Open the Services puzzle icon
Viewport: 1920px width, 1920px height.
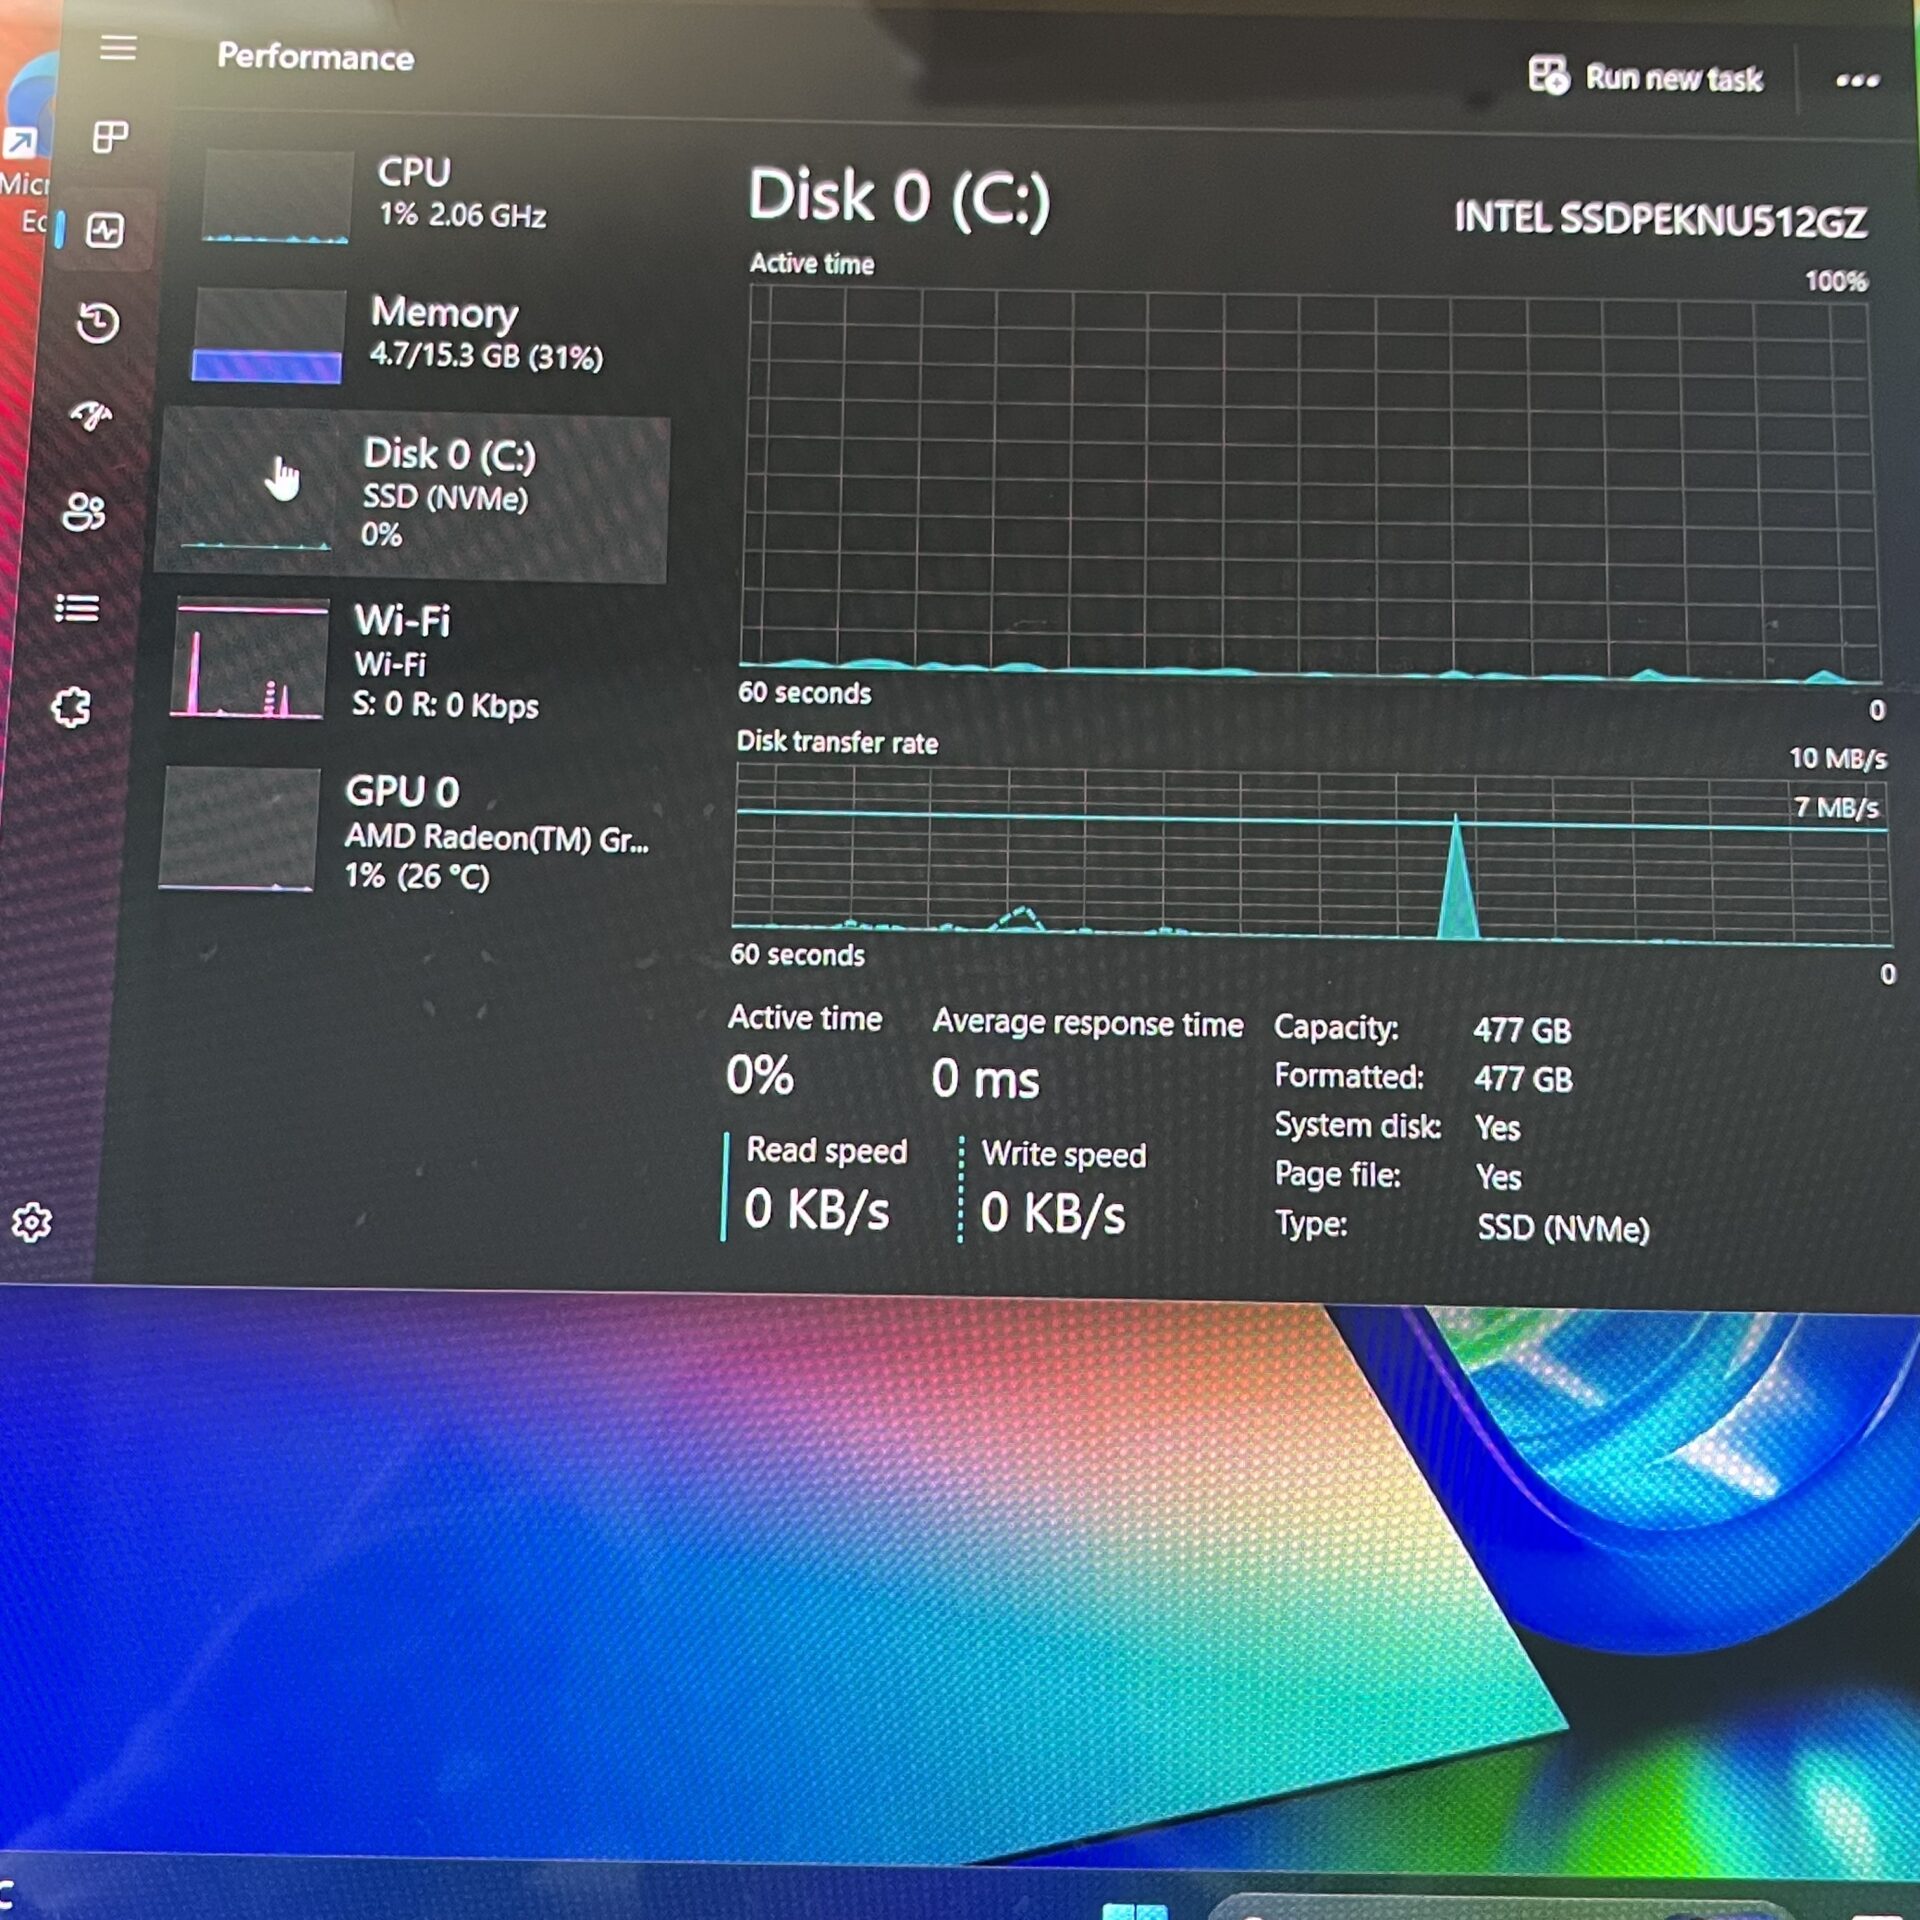(x=71, y=707)
